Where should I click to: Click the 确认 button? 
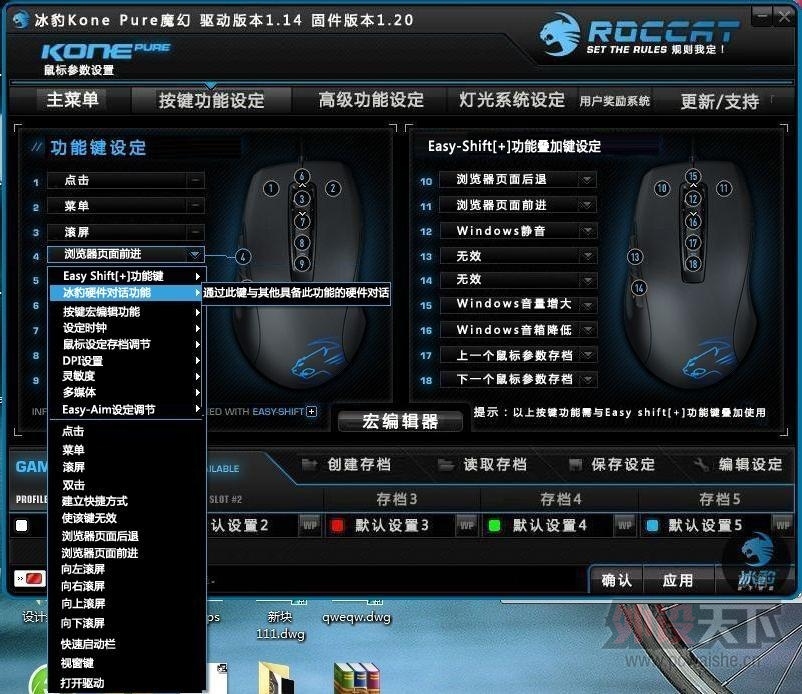[616, 580]
